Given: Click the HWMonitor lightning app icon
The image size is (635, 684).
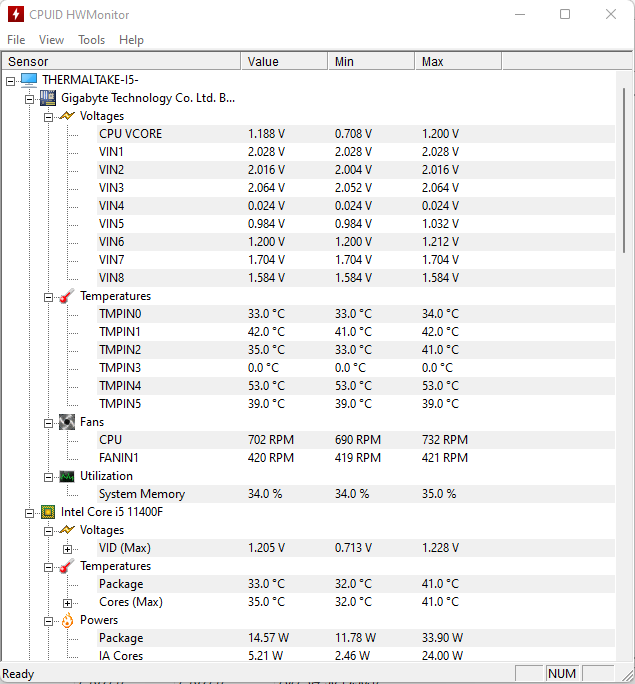Looking at the screenshot, I should click(16, 14).
